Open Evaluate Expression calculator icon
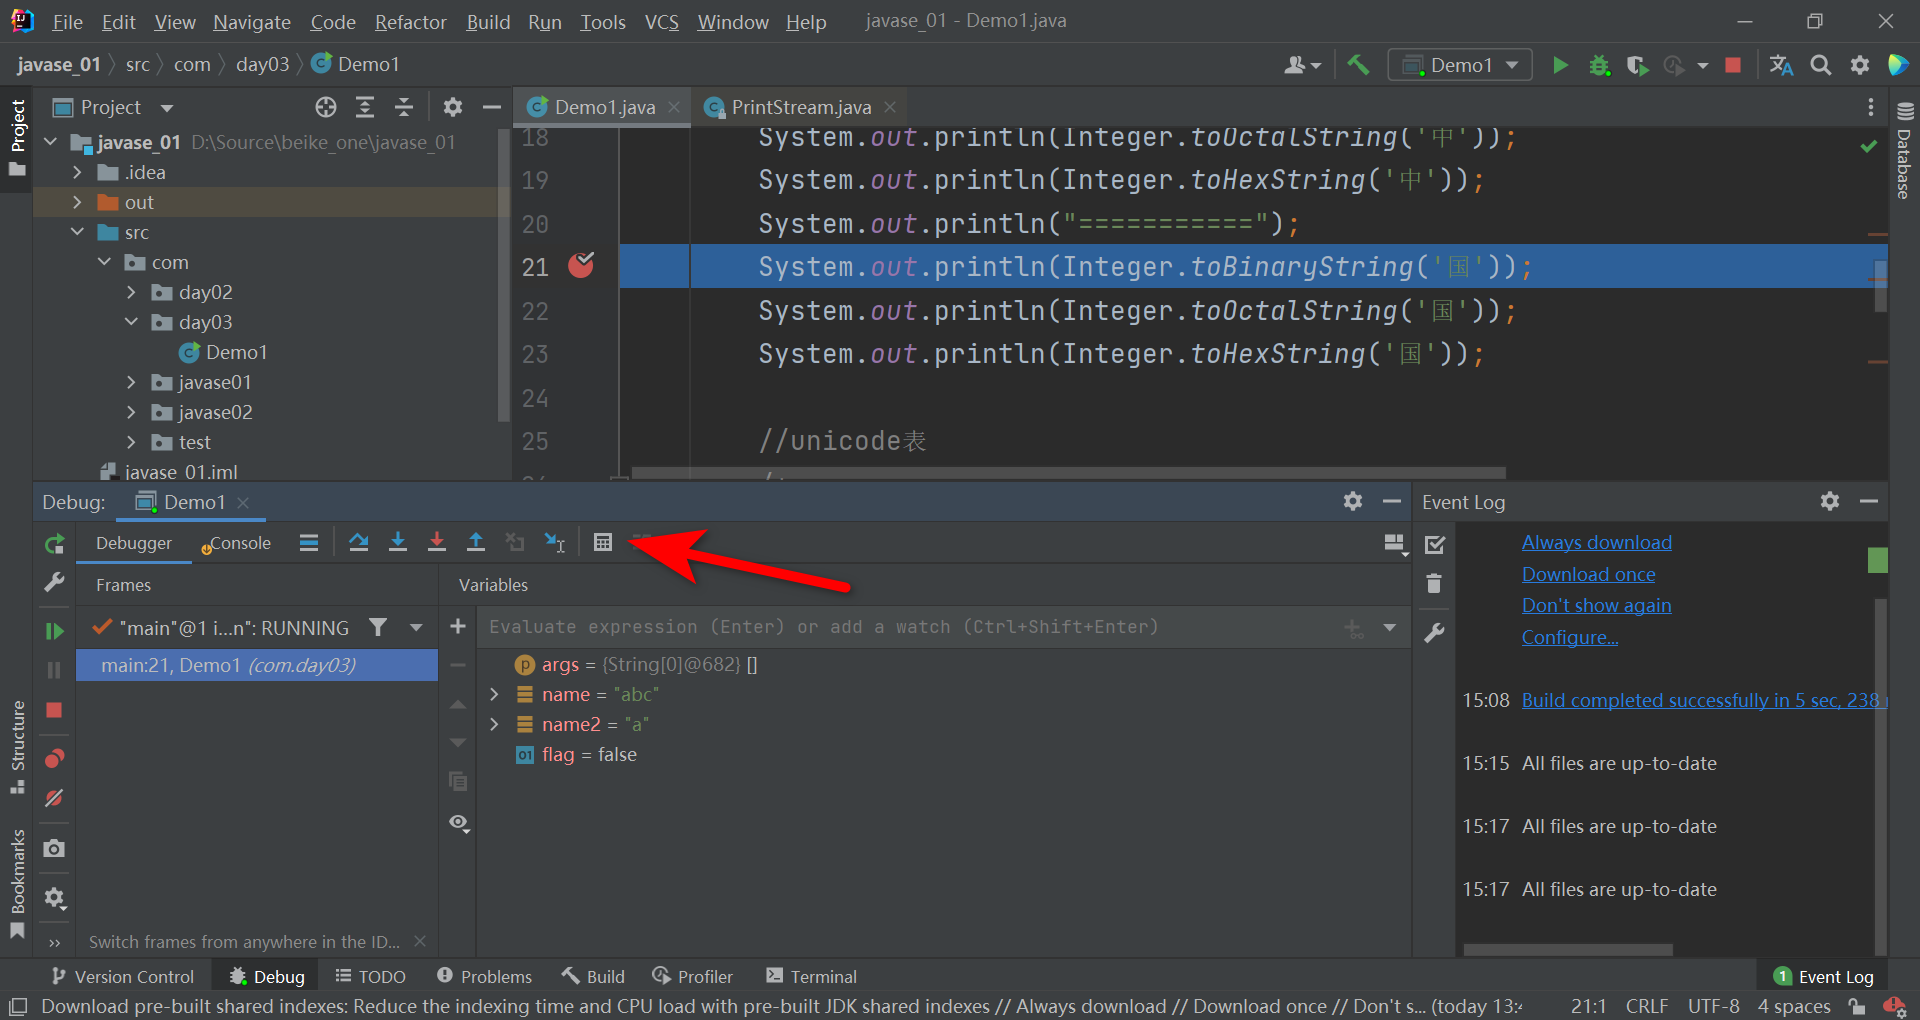 coord(602,542)
